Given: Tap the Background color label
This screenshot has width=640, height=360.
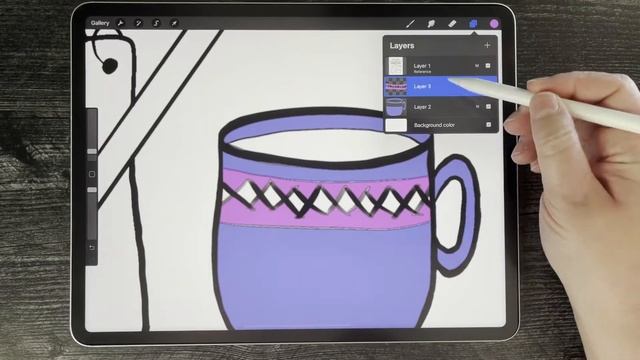Looking at the screenshot, I should [434, 125].
